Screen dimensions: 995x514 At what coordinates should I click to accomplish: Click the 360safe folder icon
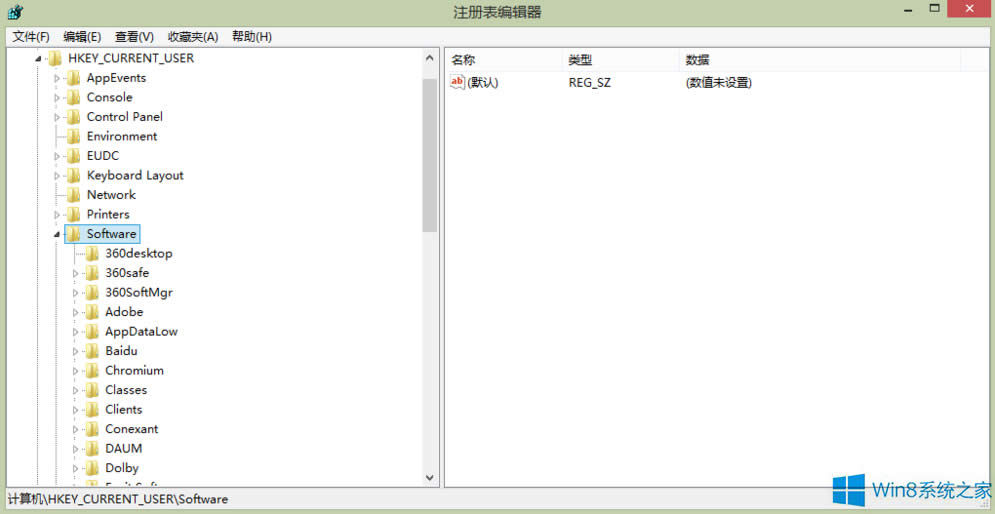92,273
